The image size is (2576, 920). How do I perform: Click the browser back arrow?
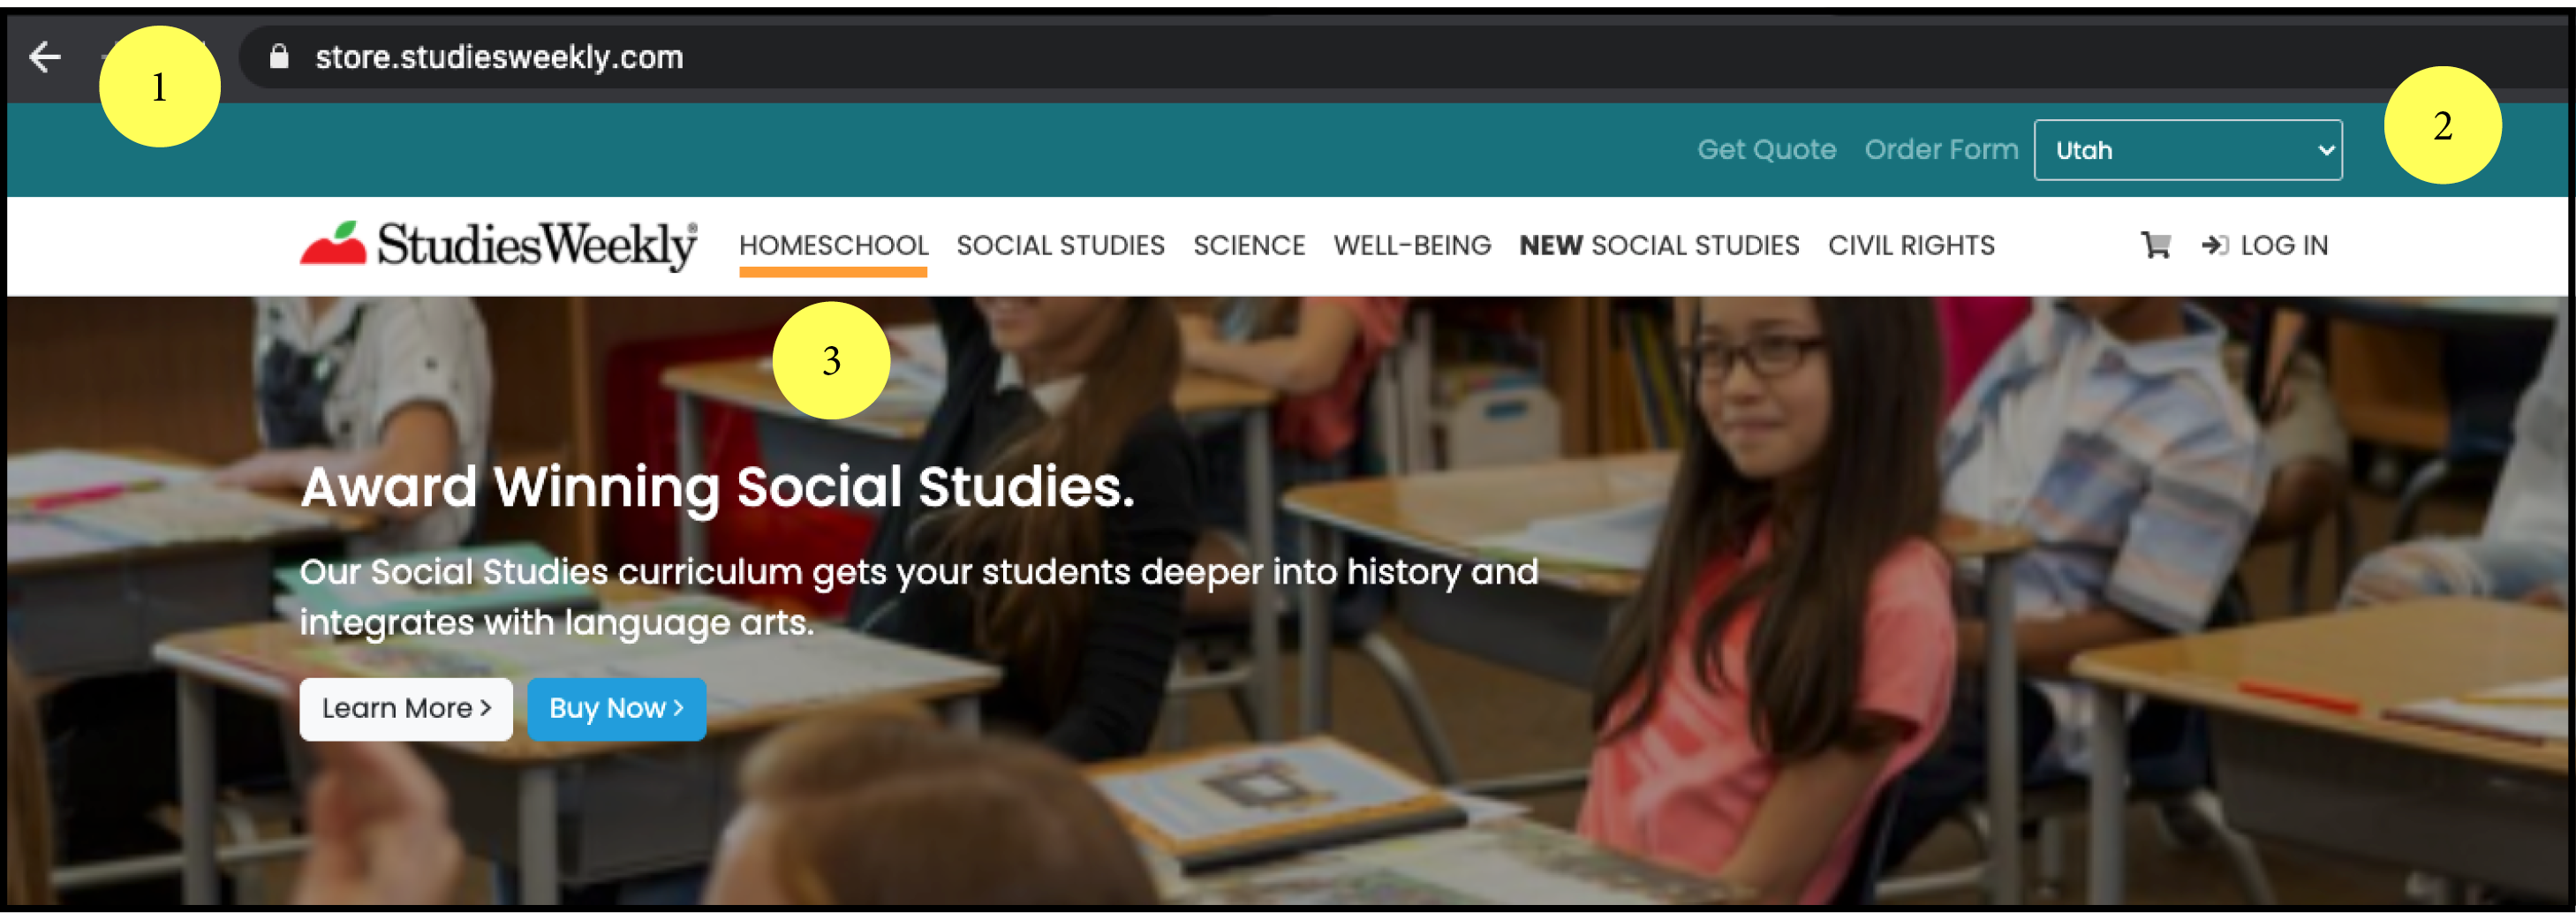(x=46, y=57)
